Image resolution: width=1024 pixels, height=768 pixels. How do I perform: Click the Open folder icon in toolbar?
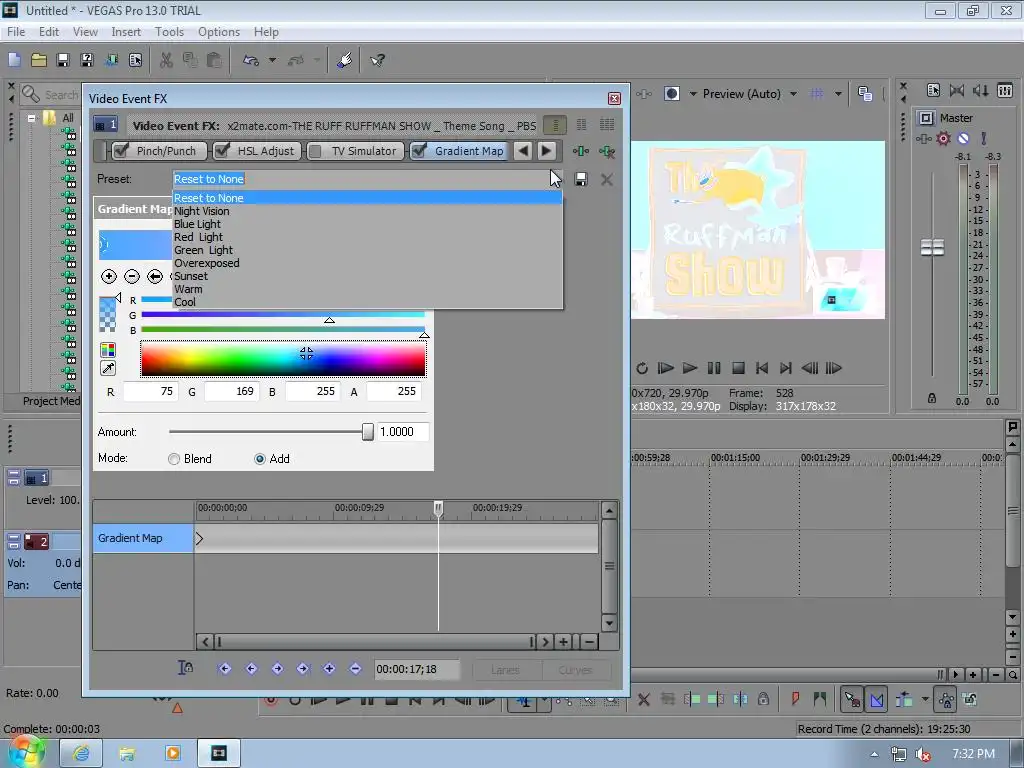(x=39, y=60)
